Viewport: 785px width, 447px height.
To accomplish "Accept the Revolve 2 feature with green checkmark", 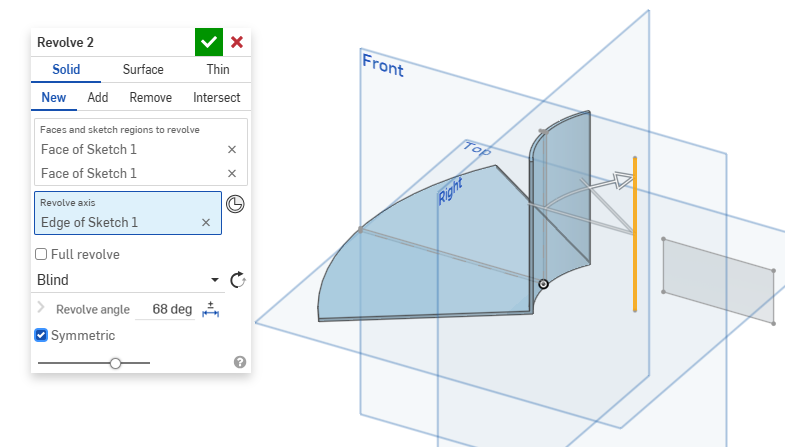I will (x=209, y=42).
